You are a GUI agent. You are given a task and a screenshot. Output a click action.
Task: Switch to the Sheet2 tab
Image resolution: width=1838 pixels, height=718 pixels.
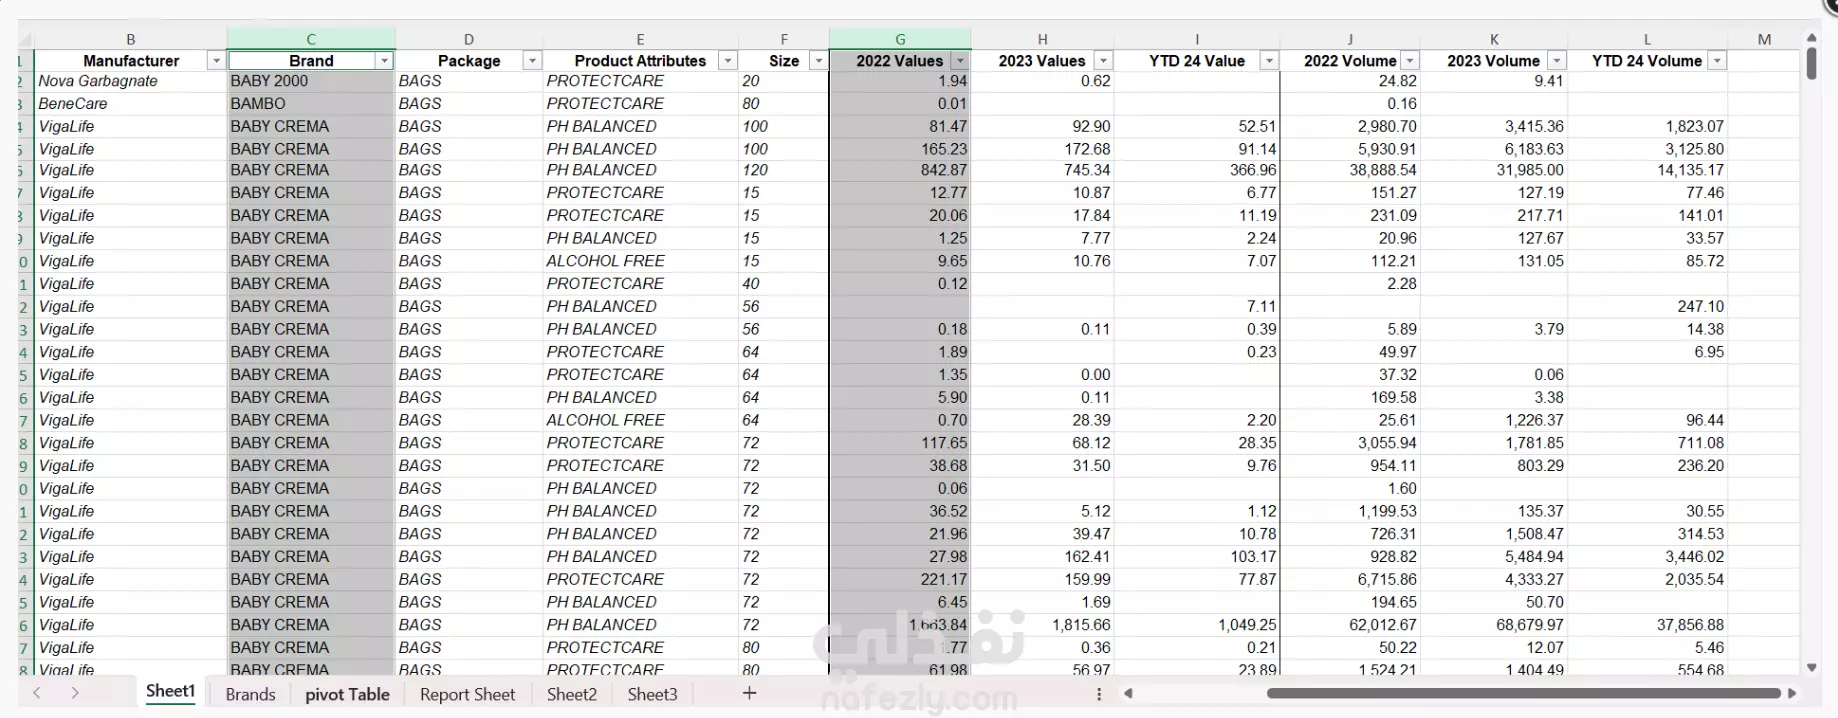[x=572, y=694]
